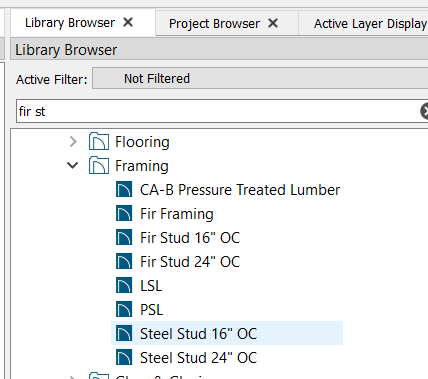Select "CA-B Pressure Treated Lumber" item

coord(240,190)
